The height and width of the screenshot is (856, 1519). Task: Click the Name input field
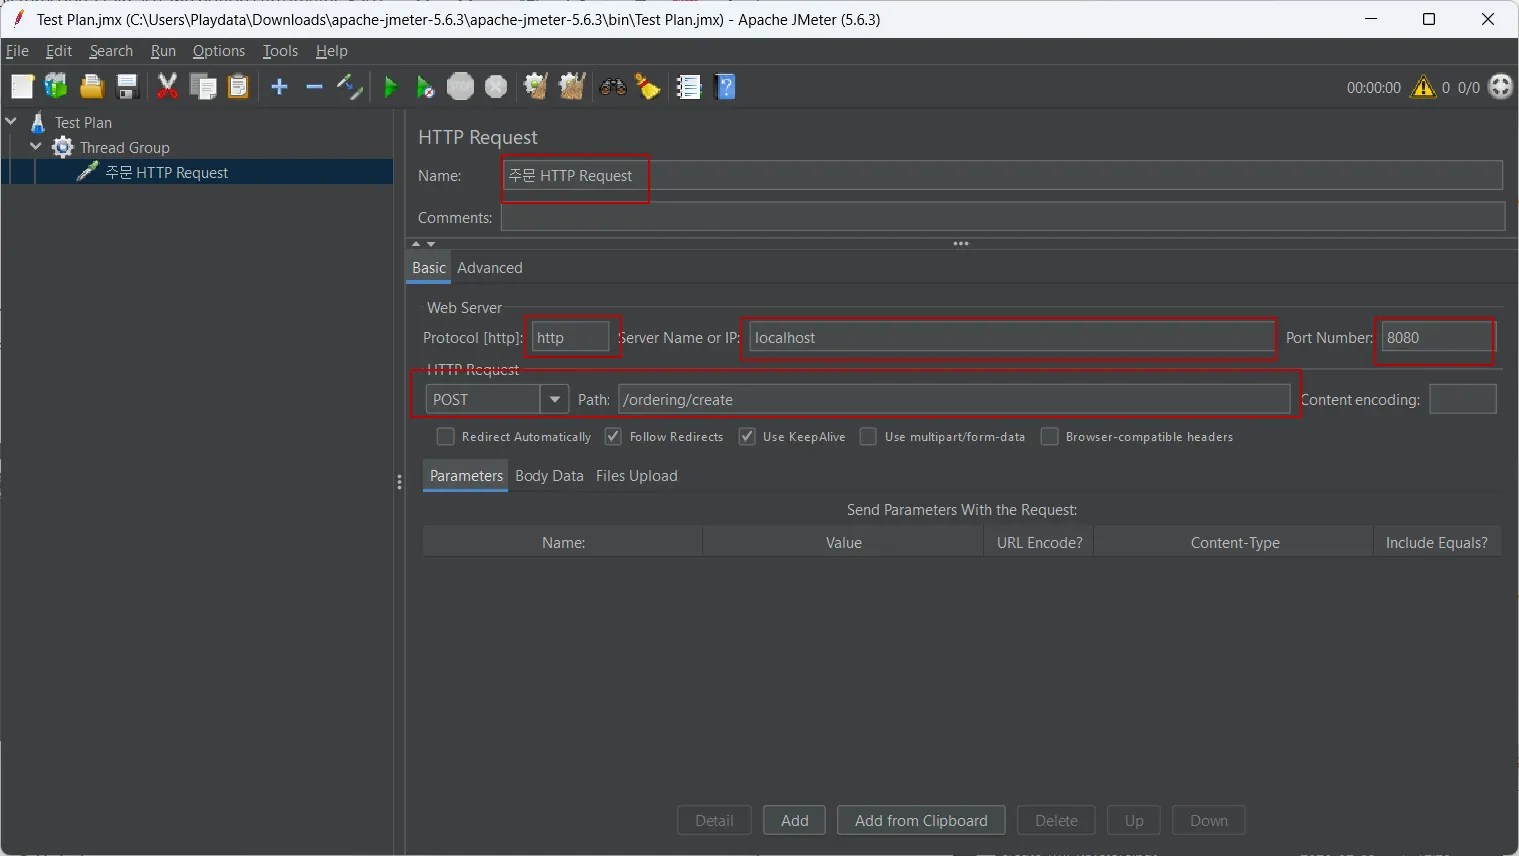tap(1002, 175)
